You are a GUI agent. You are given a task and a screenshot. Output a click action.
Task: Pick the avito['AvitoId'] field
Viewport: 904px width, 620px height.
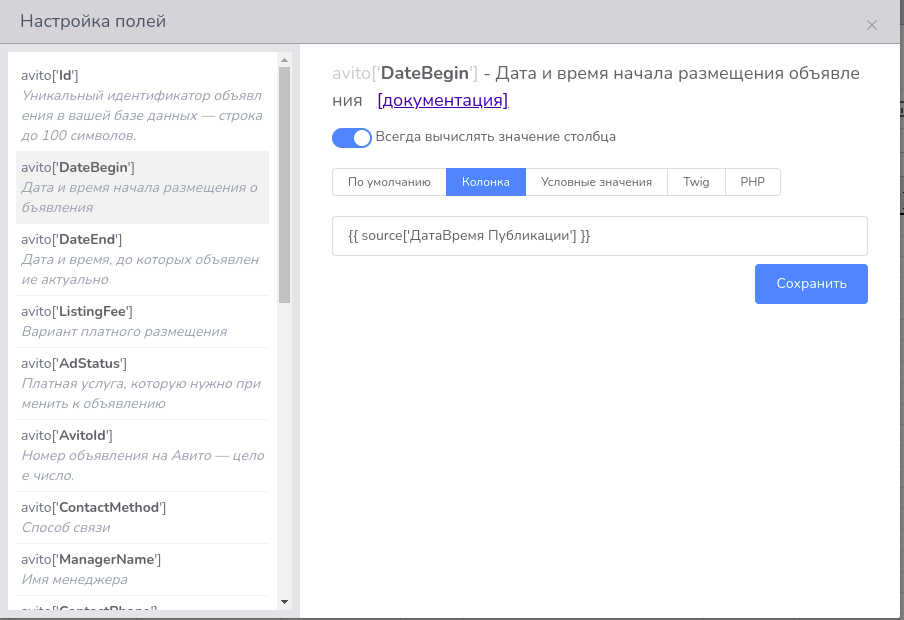142,456
